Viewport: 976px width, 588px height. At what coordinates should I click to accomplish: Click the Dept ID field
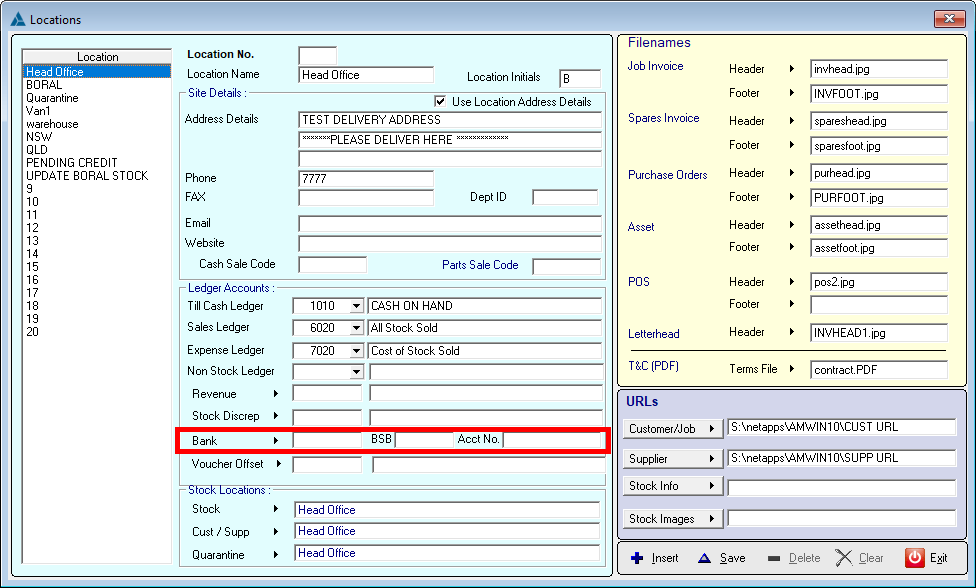(565, 198)
